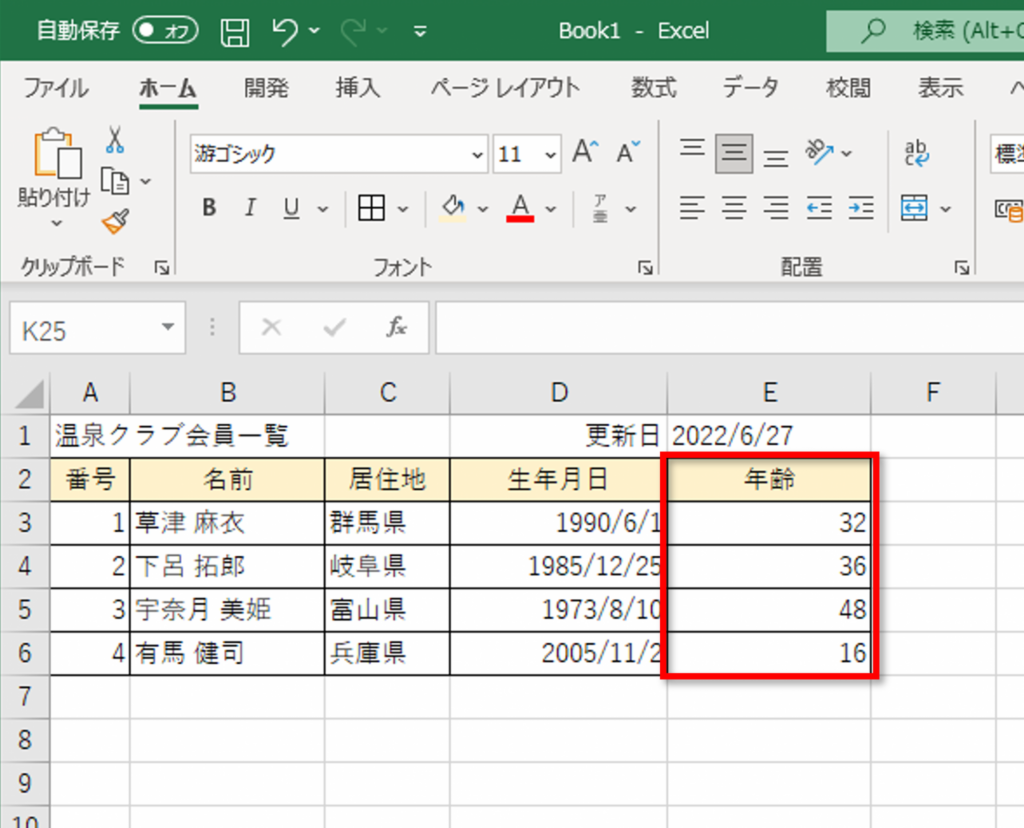Click the text orientation icon
Screen dimensions: 1024x828
(x=819, y=153)
